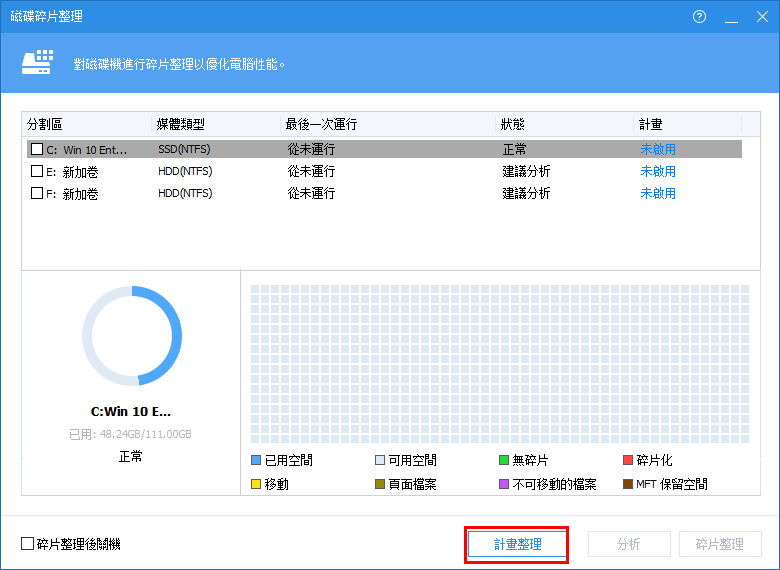Click 建議分析 status in the E: row
This screenshot has height=570, width=780.
coord(526,171)
